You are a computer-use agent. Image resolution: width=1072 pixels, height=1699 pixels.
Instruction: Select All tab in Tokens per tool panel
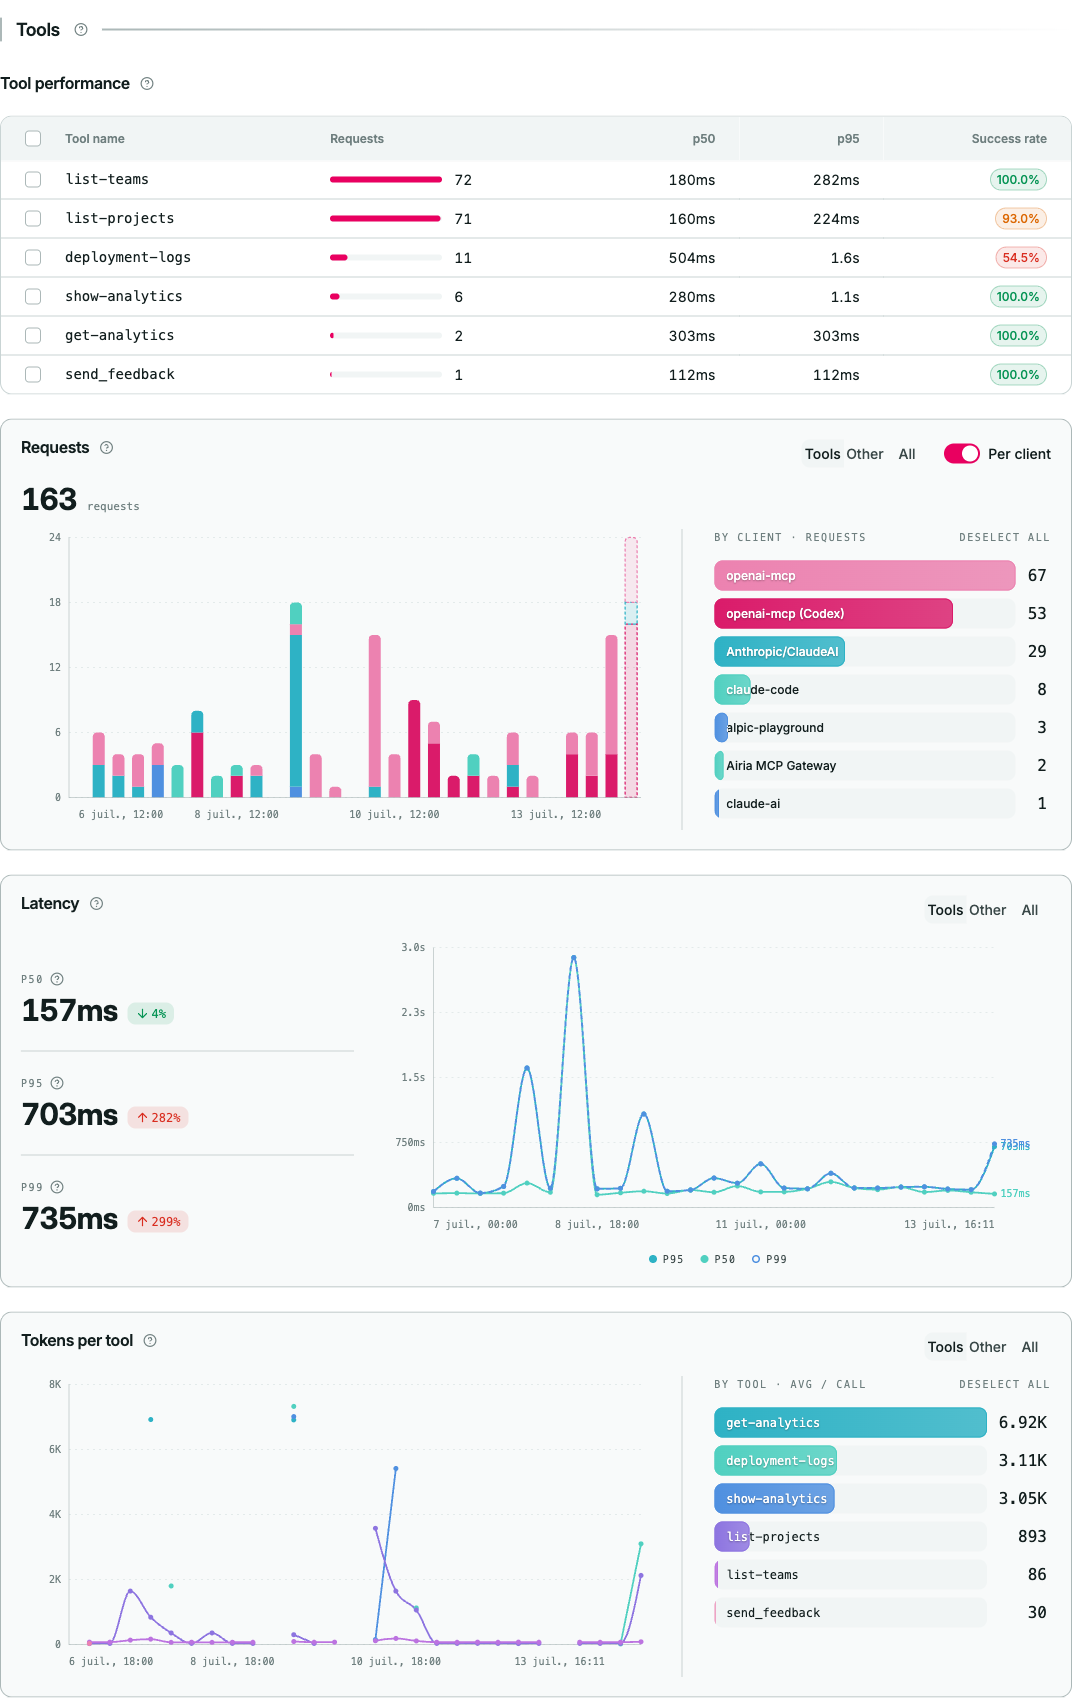1030,1347
